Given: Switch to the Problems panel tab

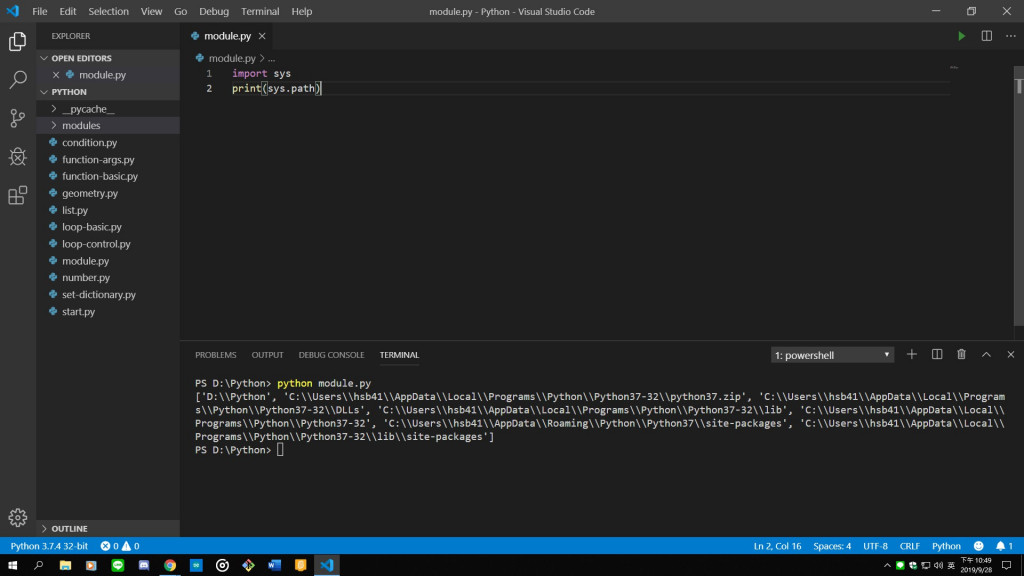Looking at the screenshot, I should (x=216, y=355).
